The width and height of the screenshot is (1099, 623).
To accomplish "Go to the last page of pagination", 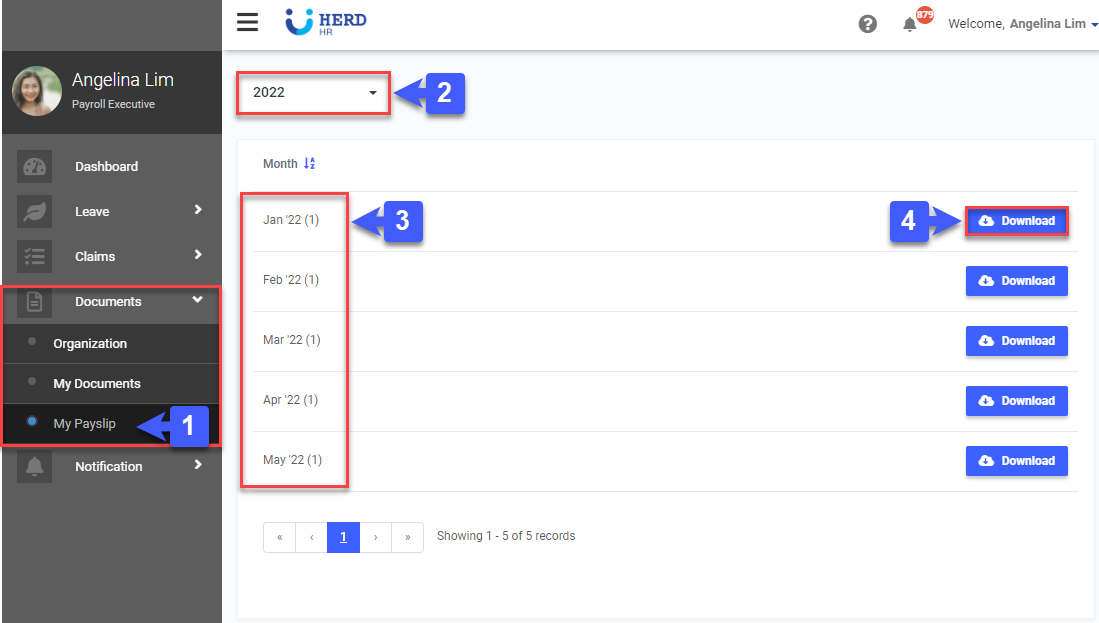I will 407,537.
